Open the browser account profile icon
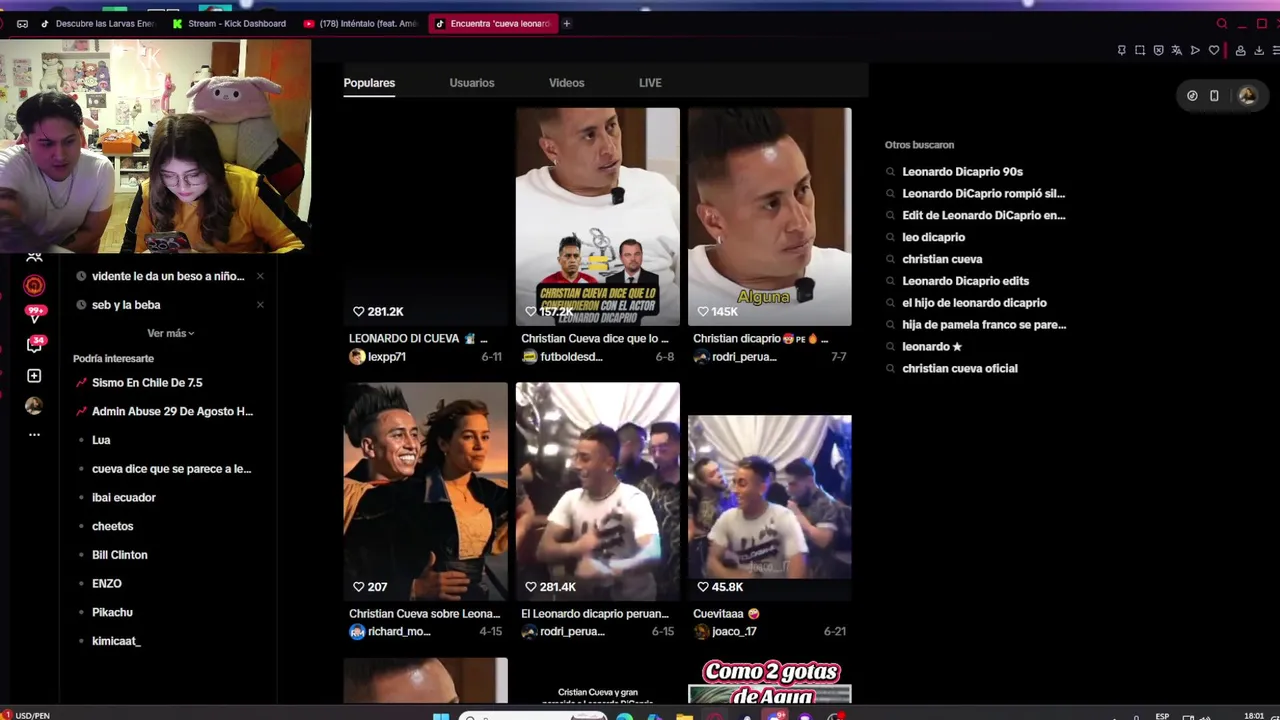1280x720 pixels. point(1240,50)
